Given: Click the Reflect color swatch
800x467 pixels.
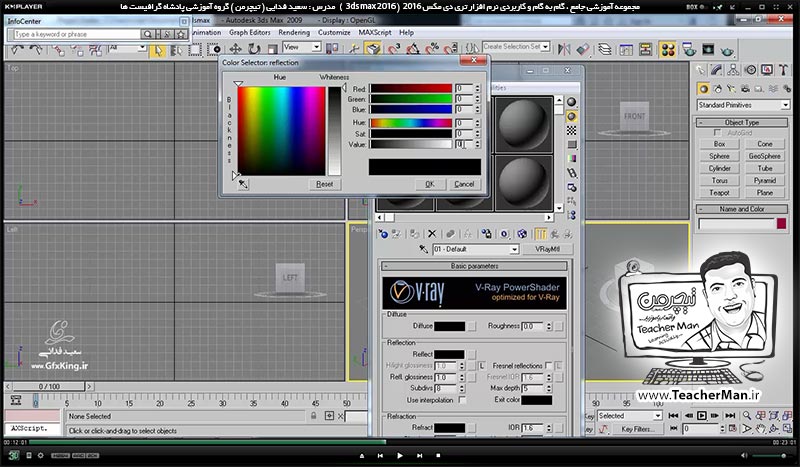Looking at the screenshot, I should click(449, 354).
